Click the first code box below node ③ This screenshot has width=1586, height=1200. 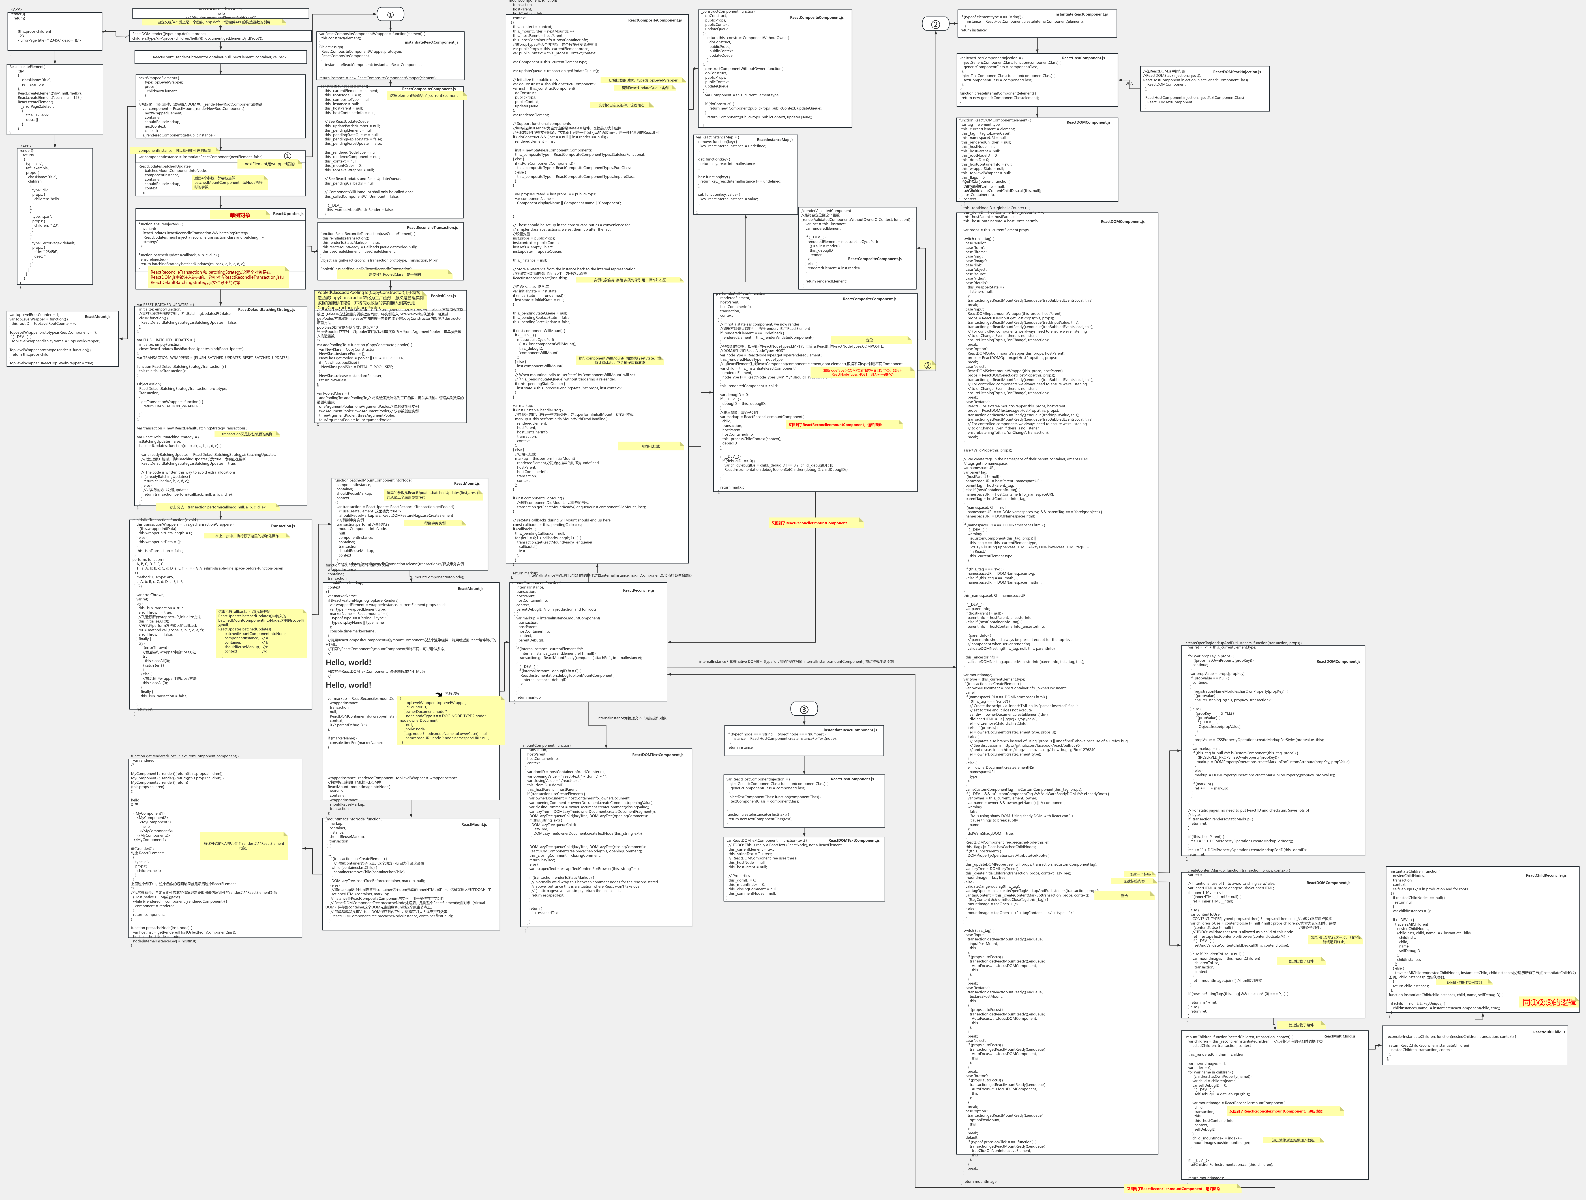coord(804,740)
